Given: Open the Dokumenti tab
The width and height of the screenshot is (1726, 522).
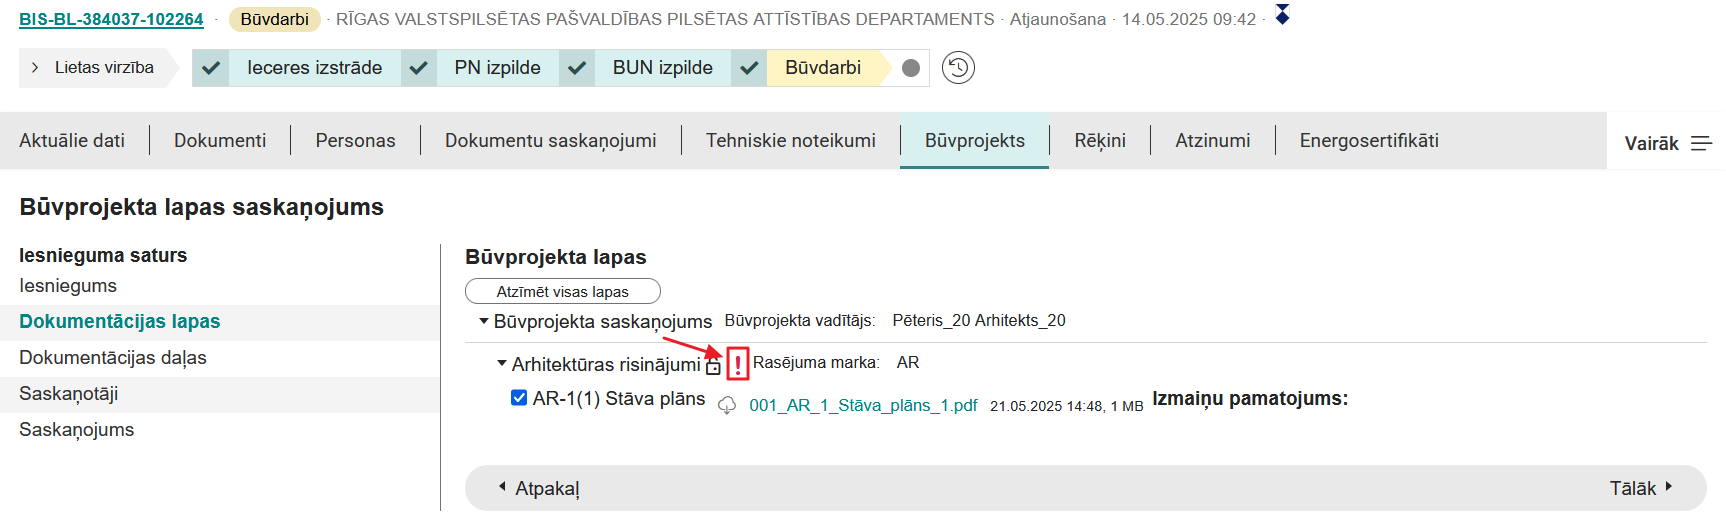Looking at the screenshot, I should (x=220, y=141).
